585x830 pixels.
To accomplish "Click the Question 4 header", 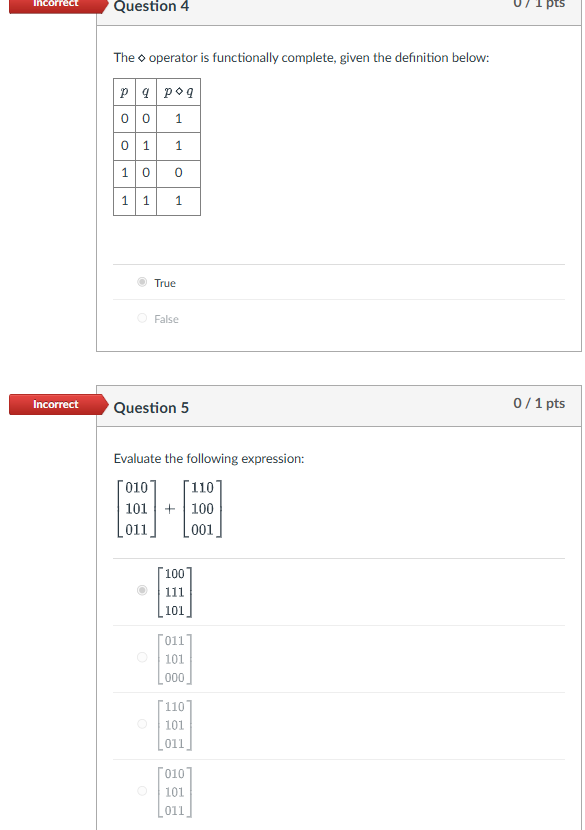I will pyautogui.click(x=150, y=8).
